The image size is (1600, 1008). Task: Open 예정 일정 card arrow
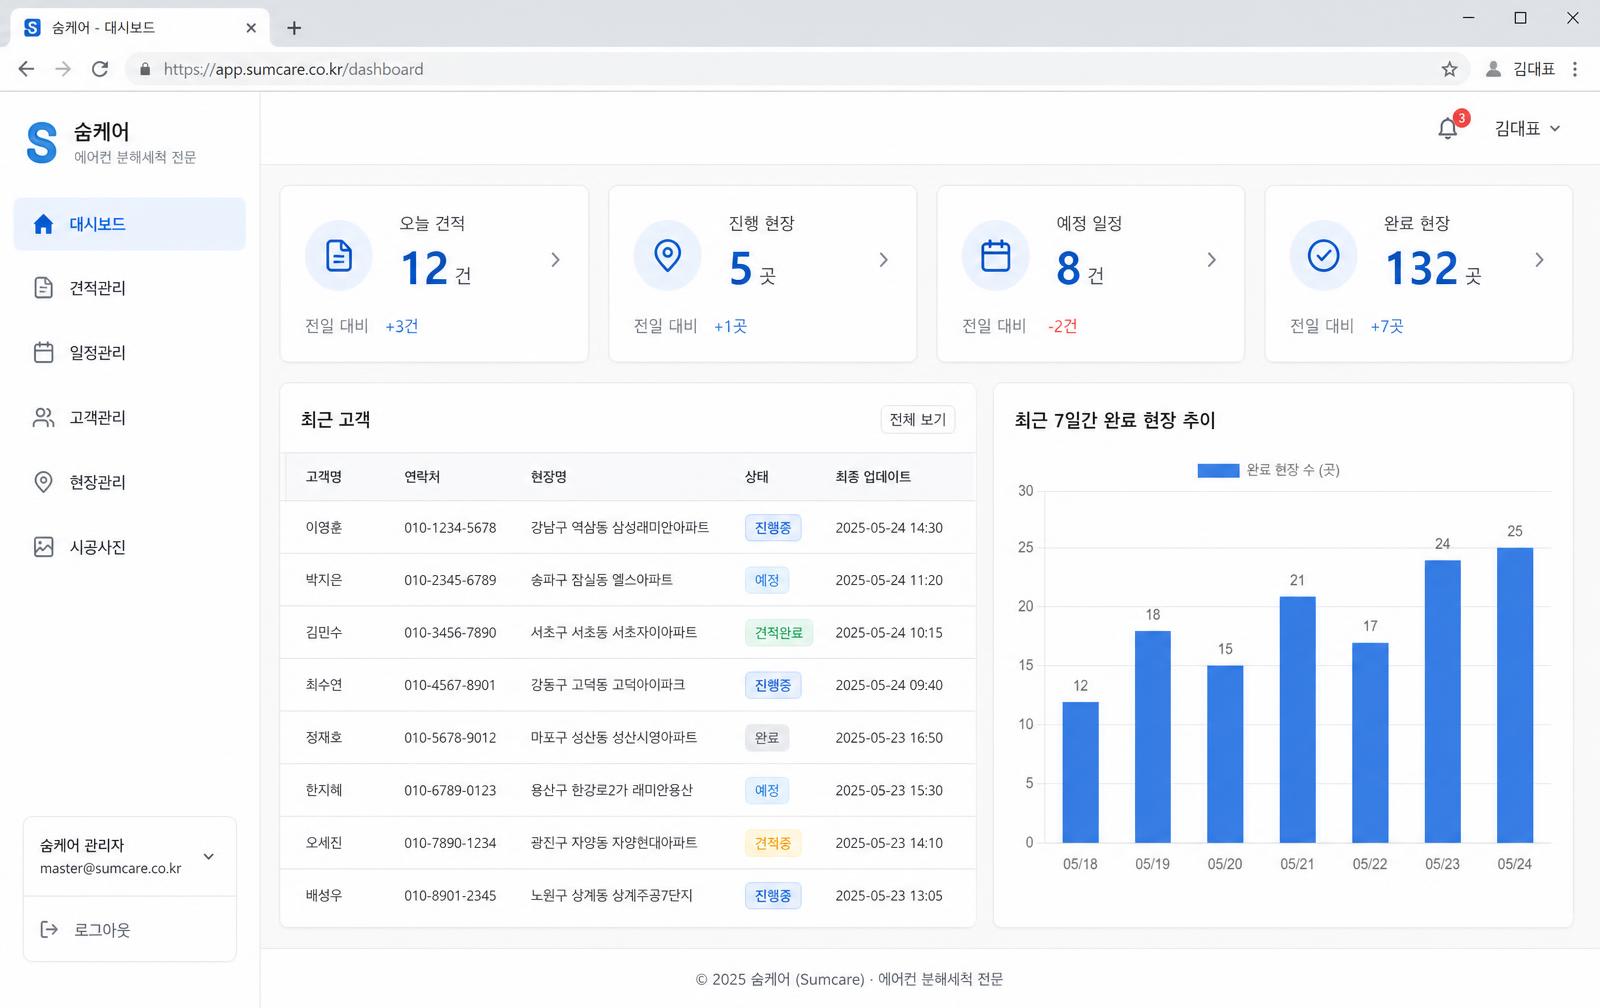[1212, 260]
